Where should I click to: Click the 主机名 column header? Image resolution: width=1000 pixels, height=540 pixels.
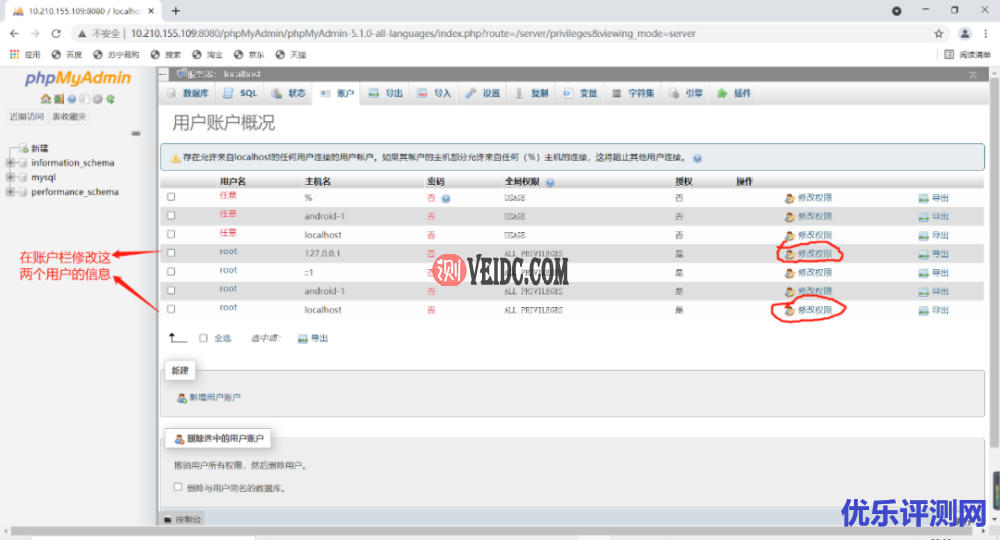318,182
